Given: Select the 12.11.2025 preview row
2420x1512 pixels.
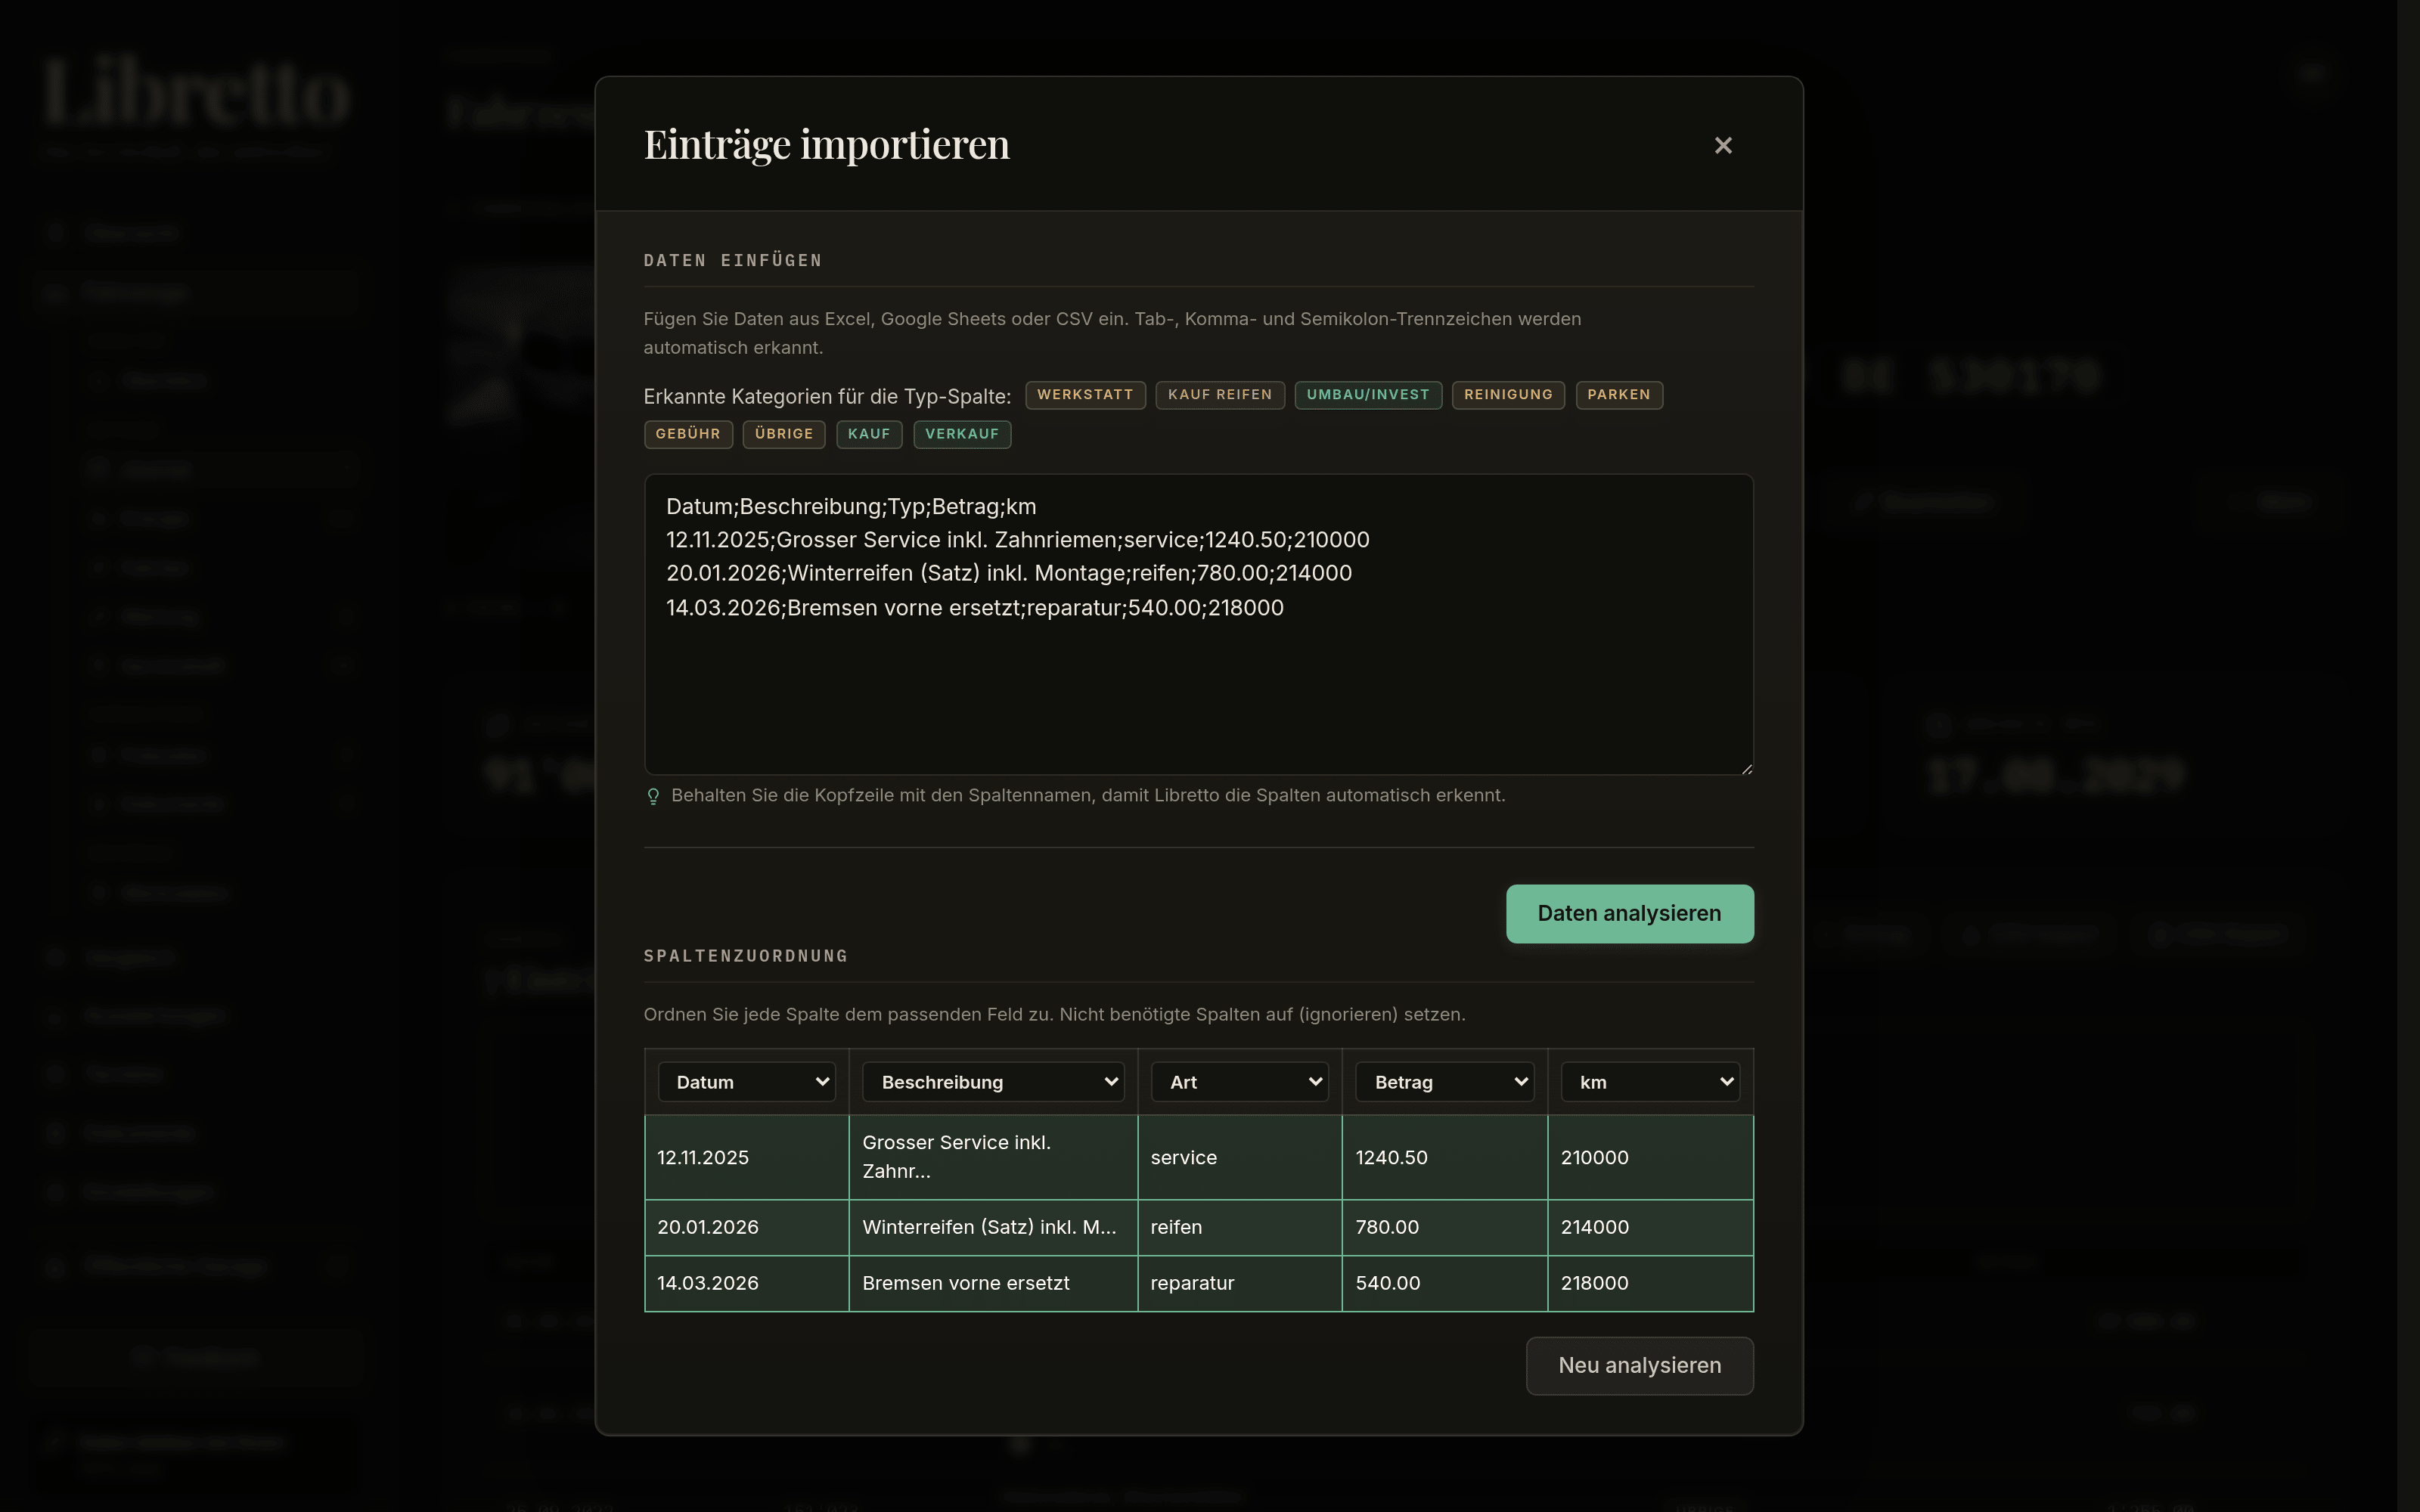Looking at the screenshot, I should 1198,1157.
